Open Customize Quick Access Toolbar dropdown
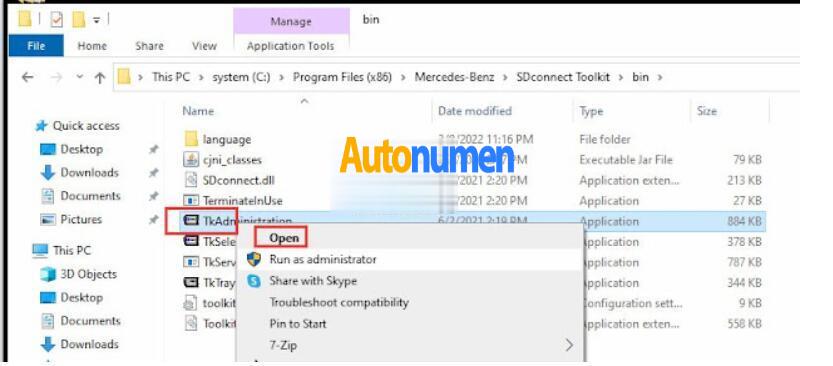Image resolution: width=833 pixels, height=366 pixels. (96, 20)
